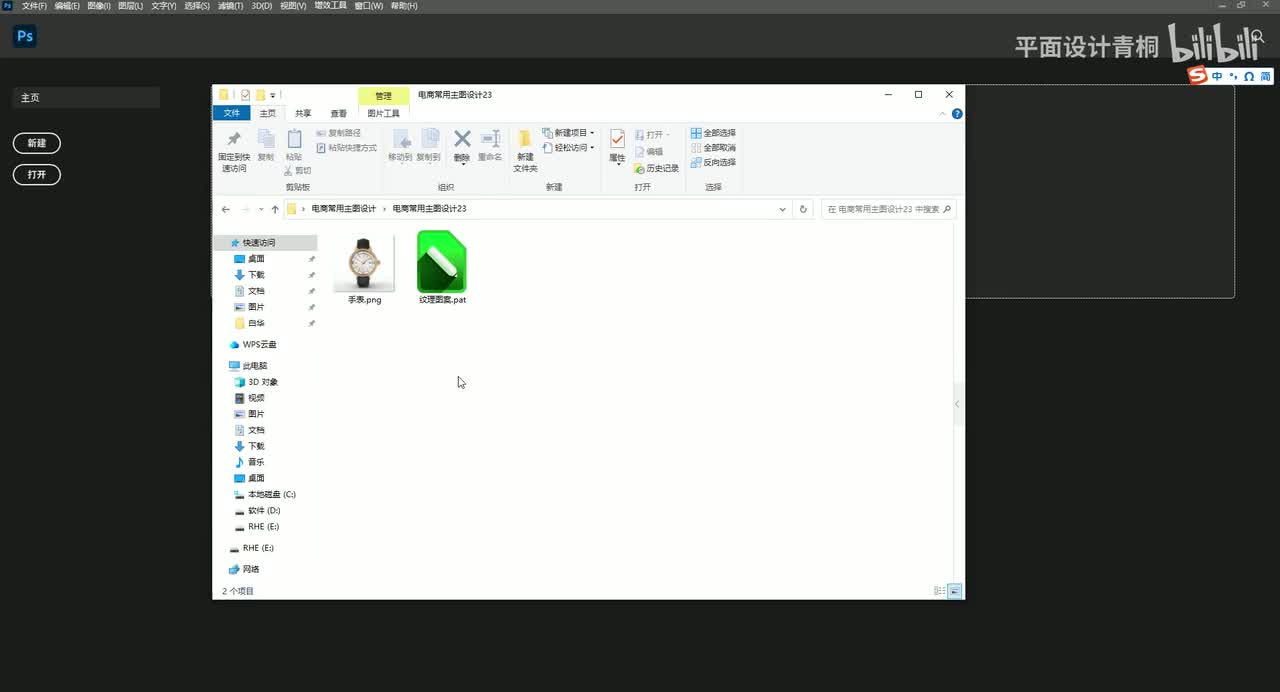The width and height of the screenshot is (1280, 692).
Task: Click 电商常用主图设计 in the breadcrumb path
Action: coord(344,209)
